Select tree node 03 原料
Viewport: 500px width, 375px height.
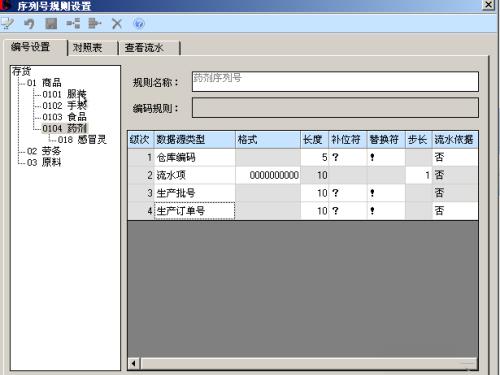pyautogui.click(x=44, y=162)
